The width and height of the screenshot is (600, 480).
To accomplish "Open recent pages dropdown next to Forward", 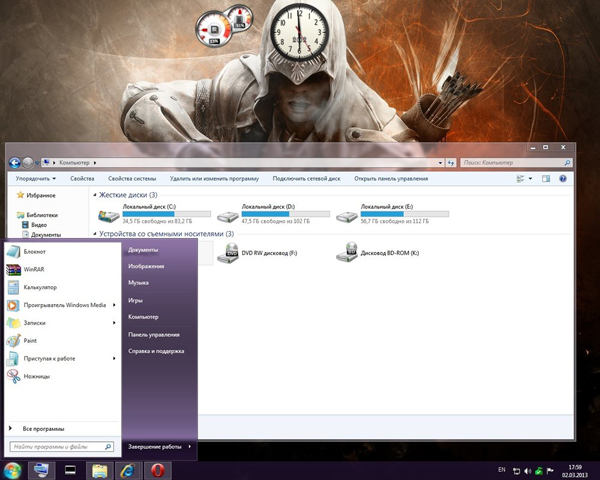I will point(37,163).
